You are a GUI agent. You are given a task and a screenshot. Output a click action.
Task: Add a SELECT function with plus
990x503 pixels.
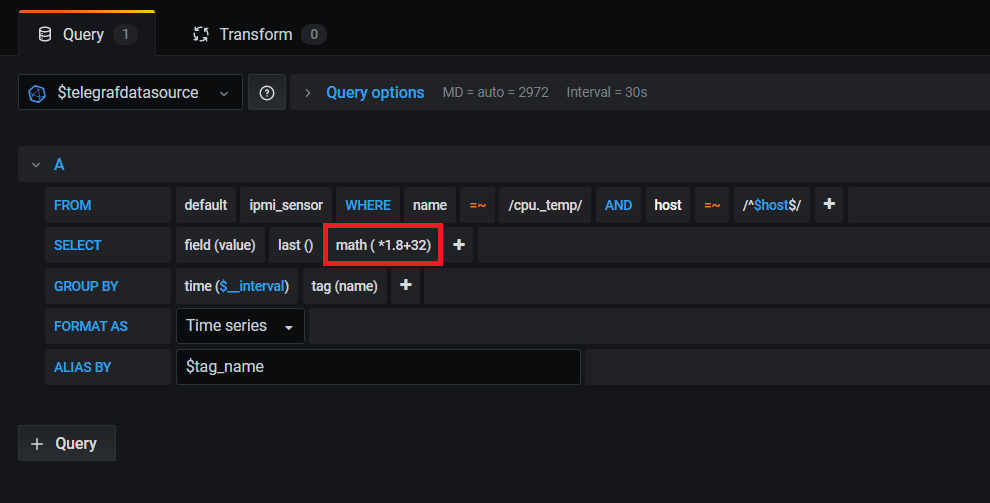[x=459, y=245]
